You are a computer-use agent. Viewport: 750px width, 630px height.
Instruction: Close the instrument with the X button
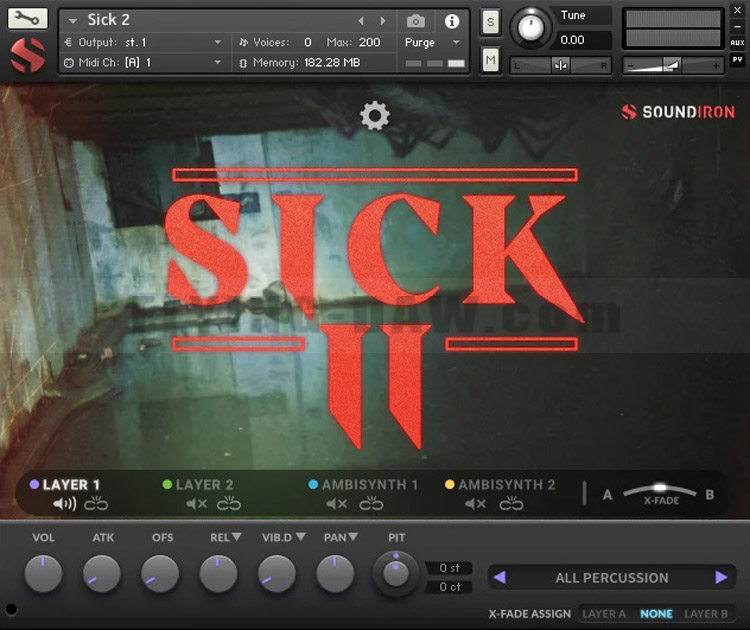click(737, 10)
